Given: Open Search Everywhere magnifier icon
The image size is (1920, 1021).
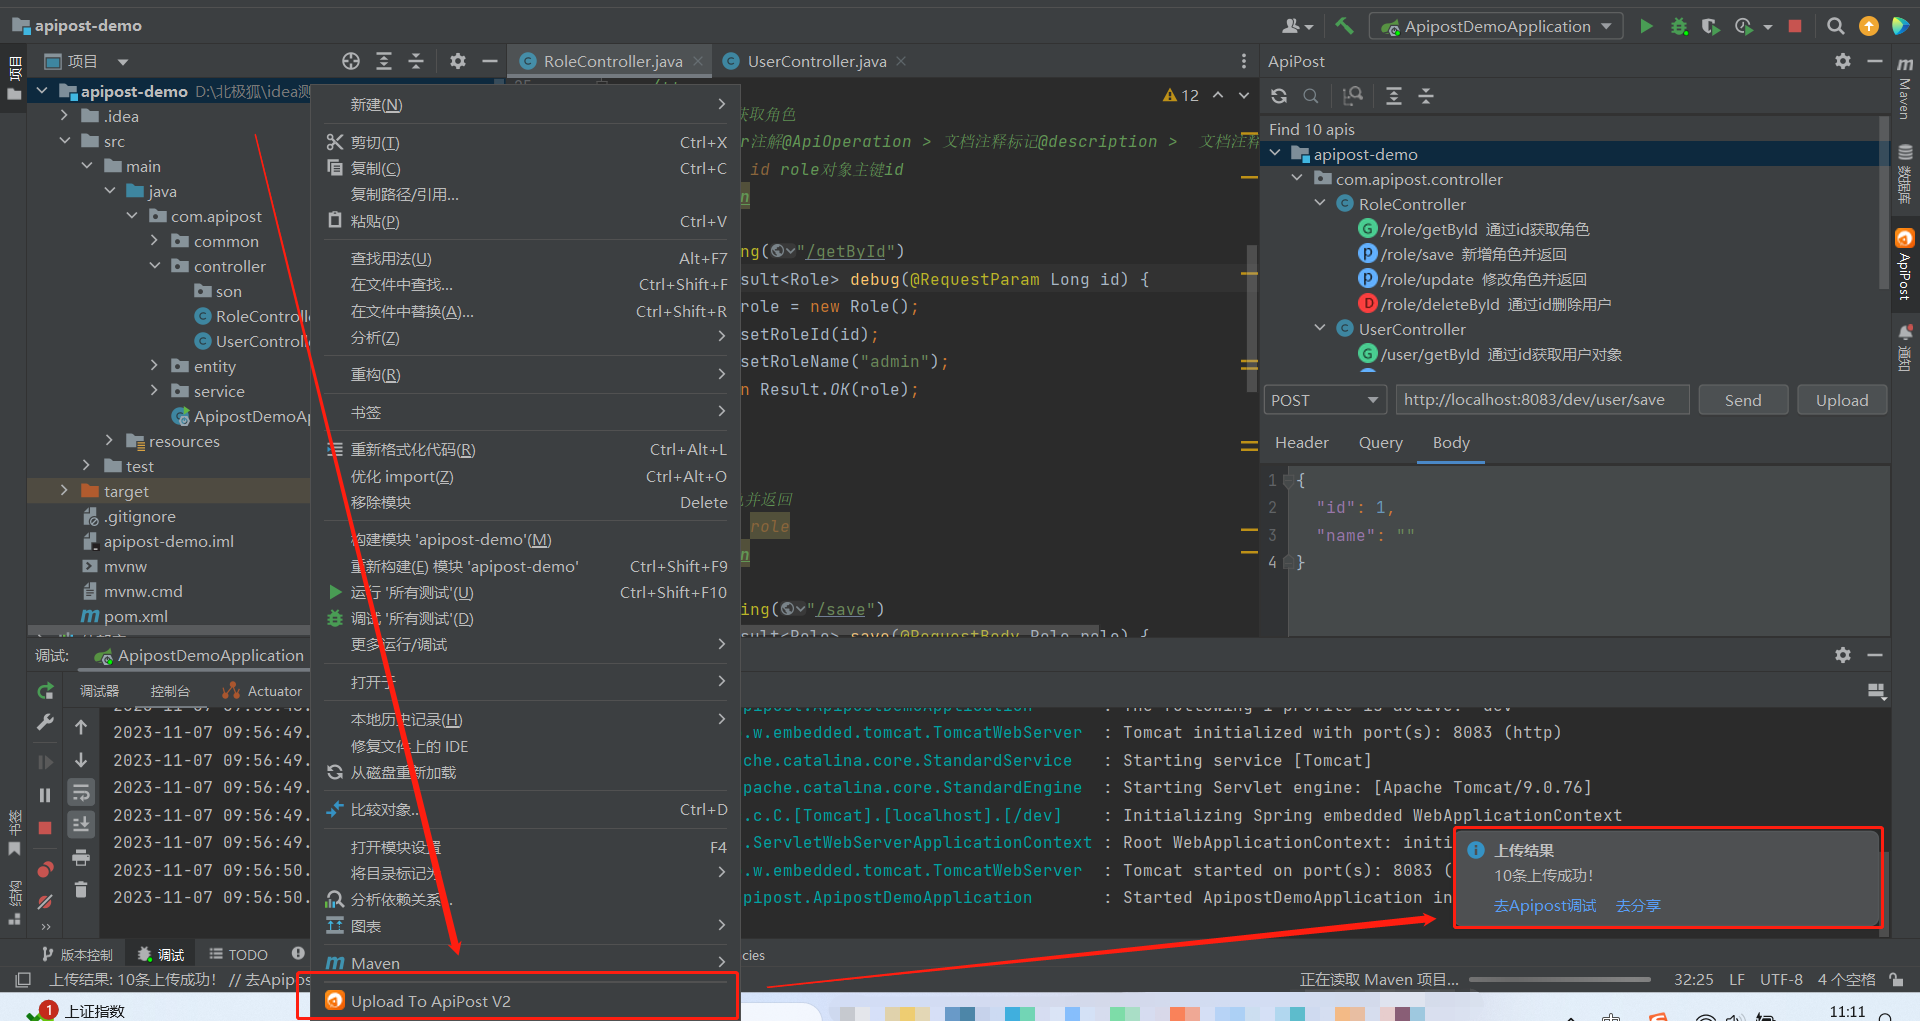Looking at the screenshot, I should click(x=1835, y=26).
